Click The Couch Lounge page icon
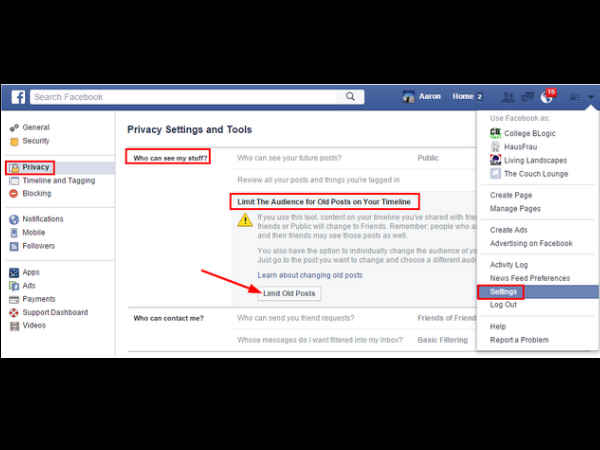 tap(495, 173)
